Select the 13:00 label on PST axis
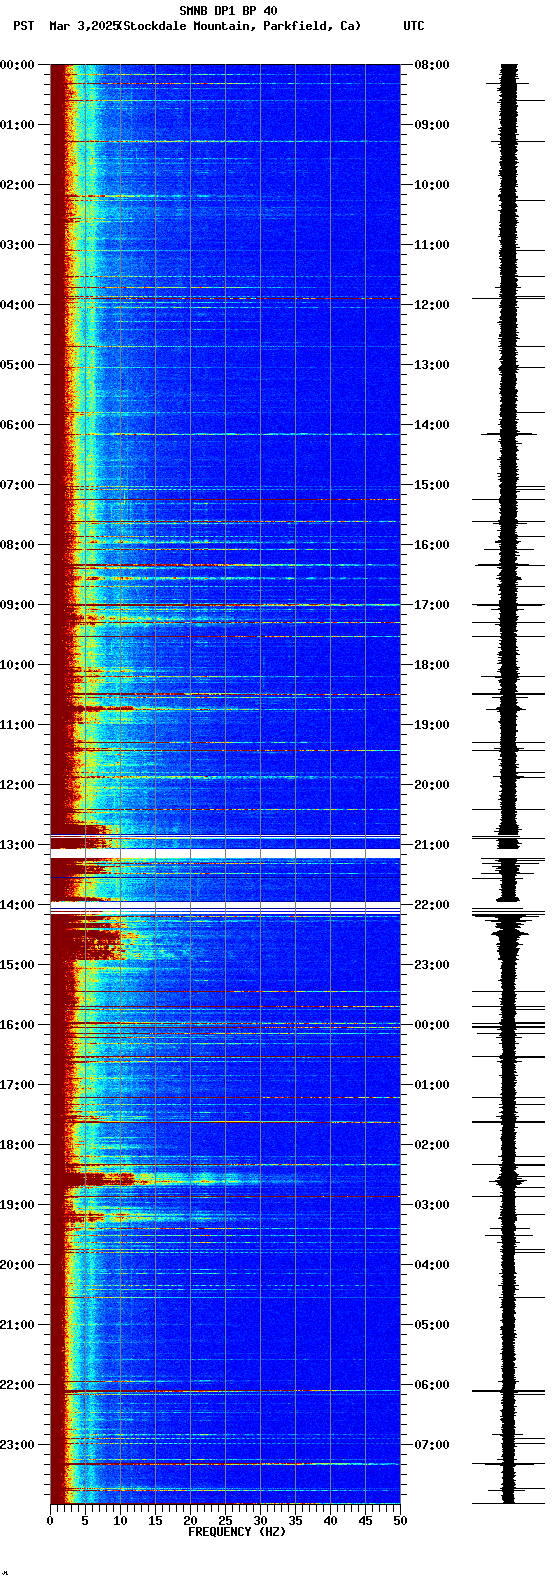This screenshot has height=1584, width=552. click(x=17, y=845)
